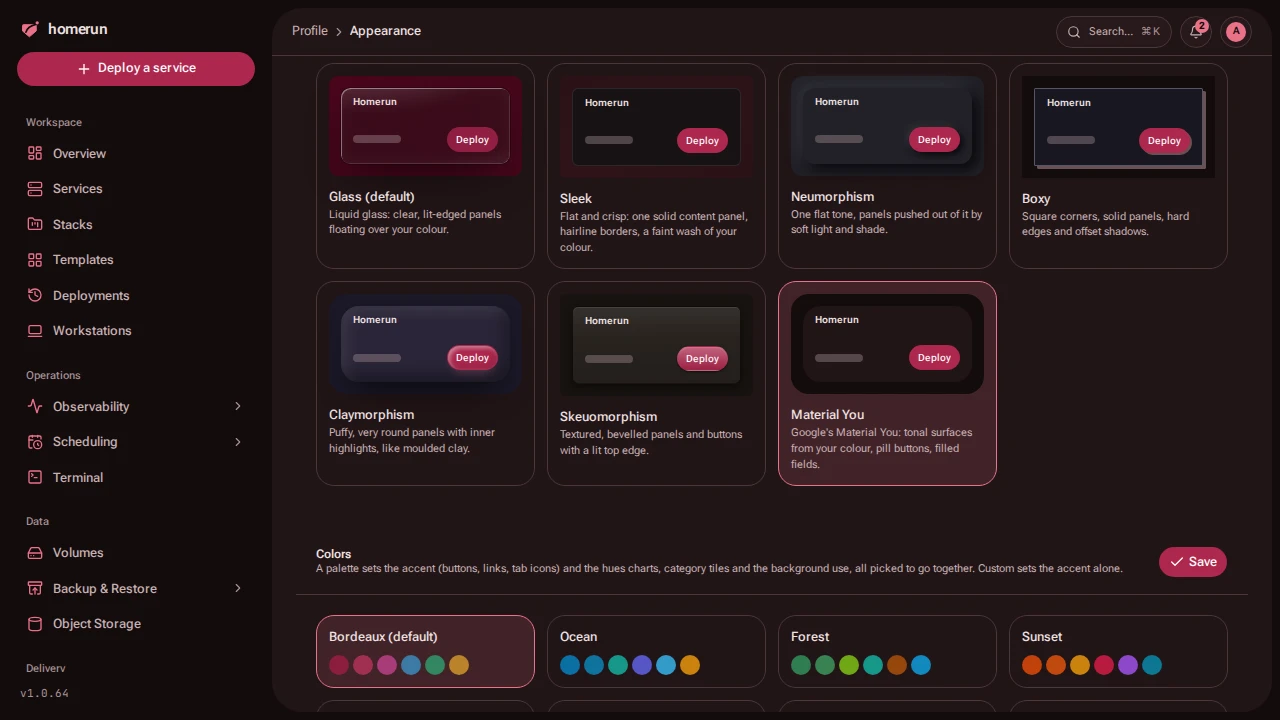1280x720 pixels.
Task: Click the Backup & Restore archive icon
Action: coord(35,588)
